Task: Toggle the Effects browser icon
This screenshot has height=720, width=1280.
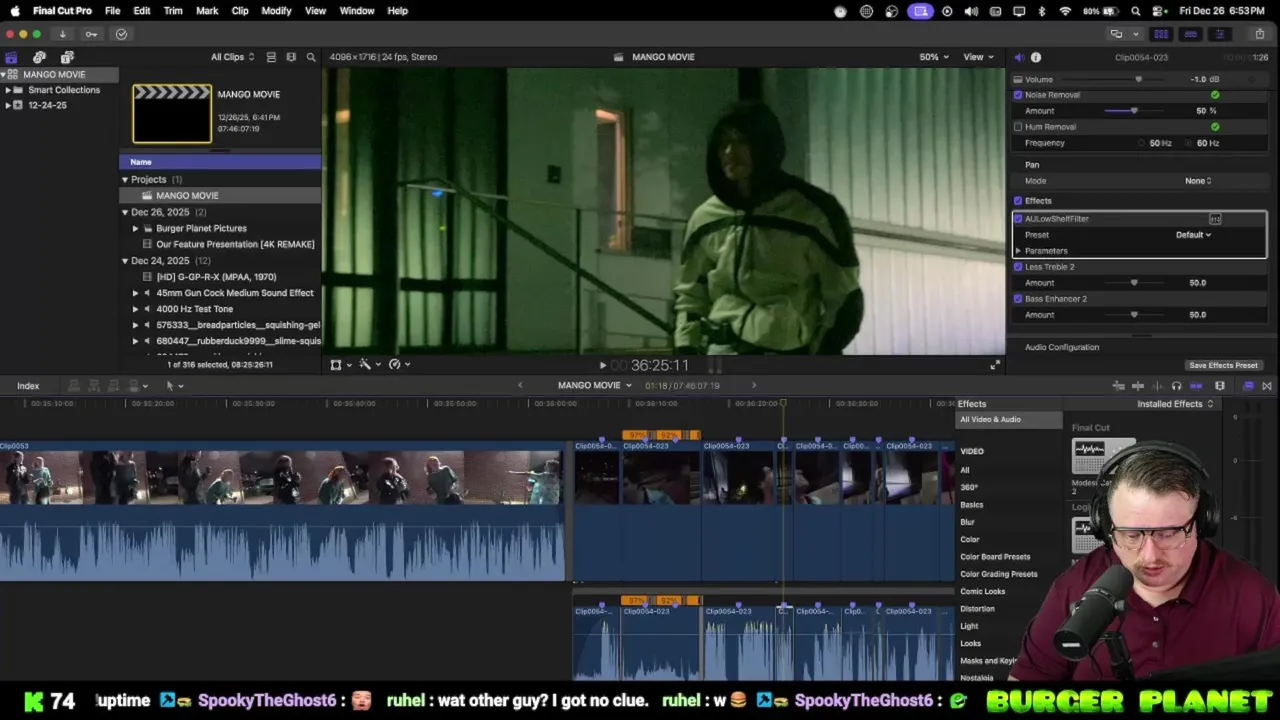Action: point(1248,386)
